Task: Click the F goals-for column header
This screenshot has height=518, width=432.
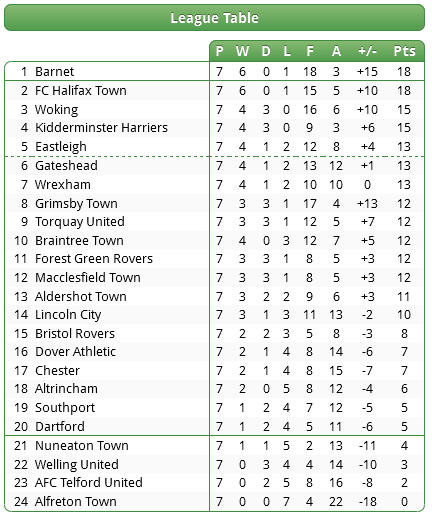Action: tap(310, 51)
